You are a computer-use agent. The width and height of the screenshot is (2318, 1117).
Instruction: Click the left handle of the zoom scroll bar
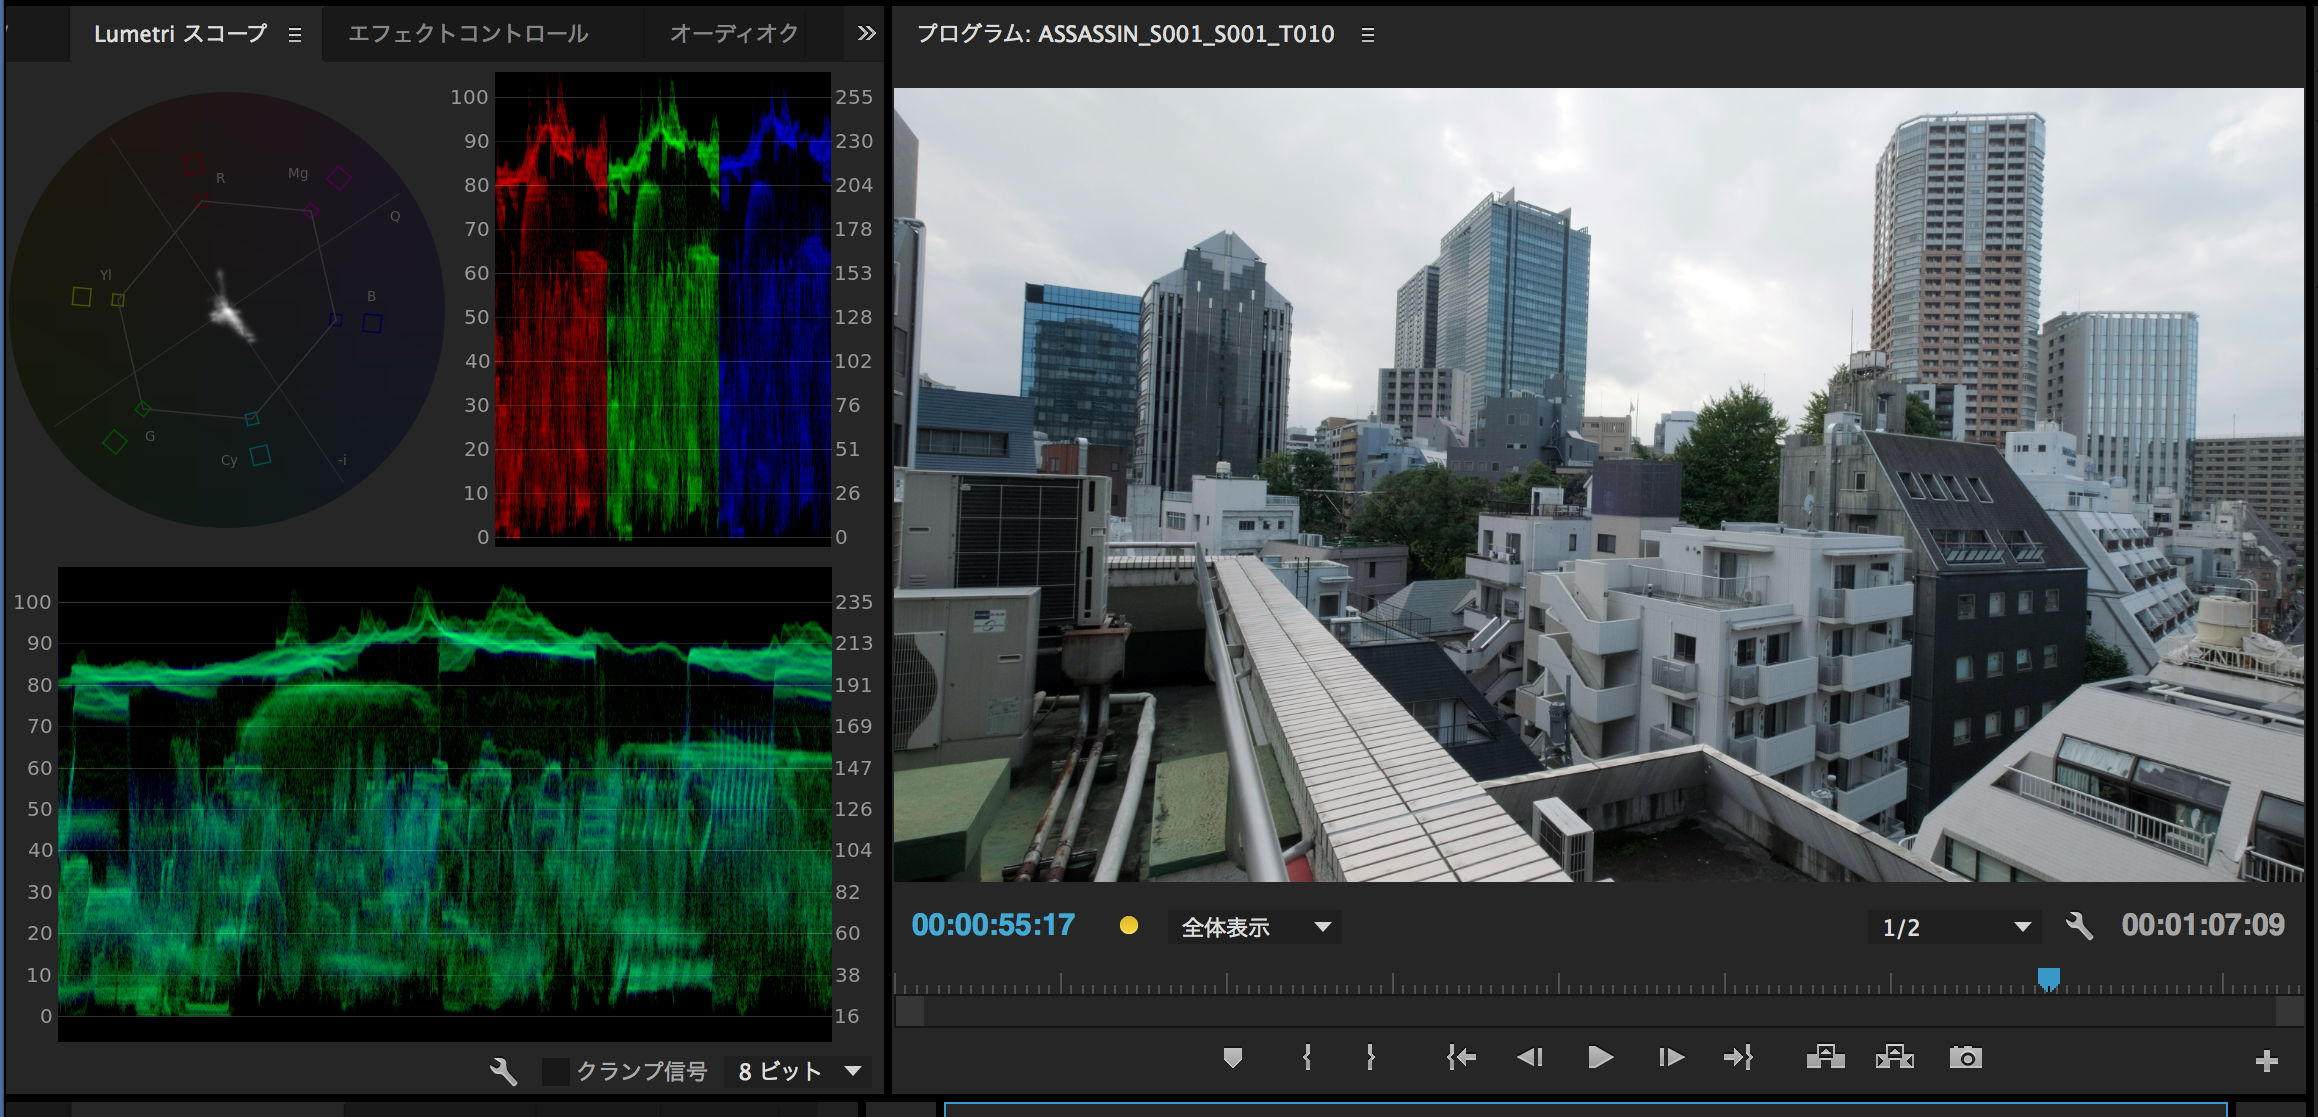(x=910, y=1012)
